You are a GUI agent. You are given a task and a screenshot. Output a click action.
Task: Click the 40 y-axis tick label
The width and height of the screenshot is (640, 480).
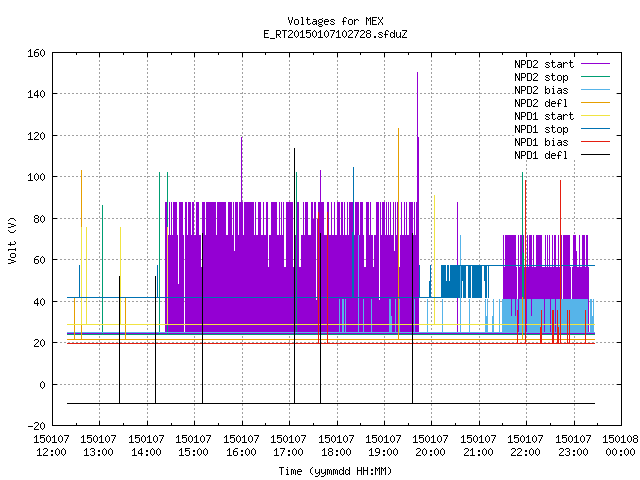pos(40,302)
